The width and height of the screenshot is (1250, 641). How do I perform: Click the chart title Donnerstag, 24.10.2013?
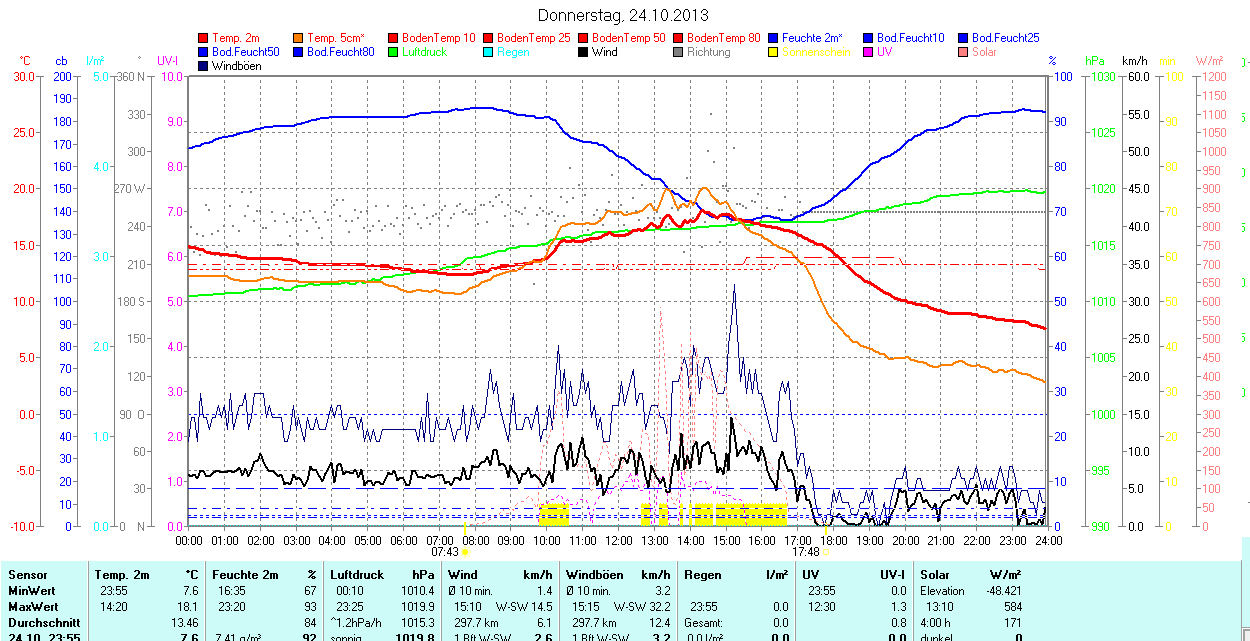623,15
